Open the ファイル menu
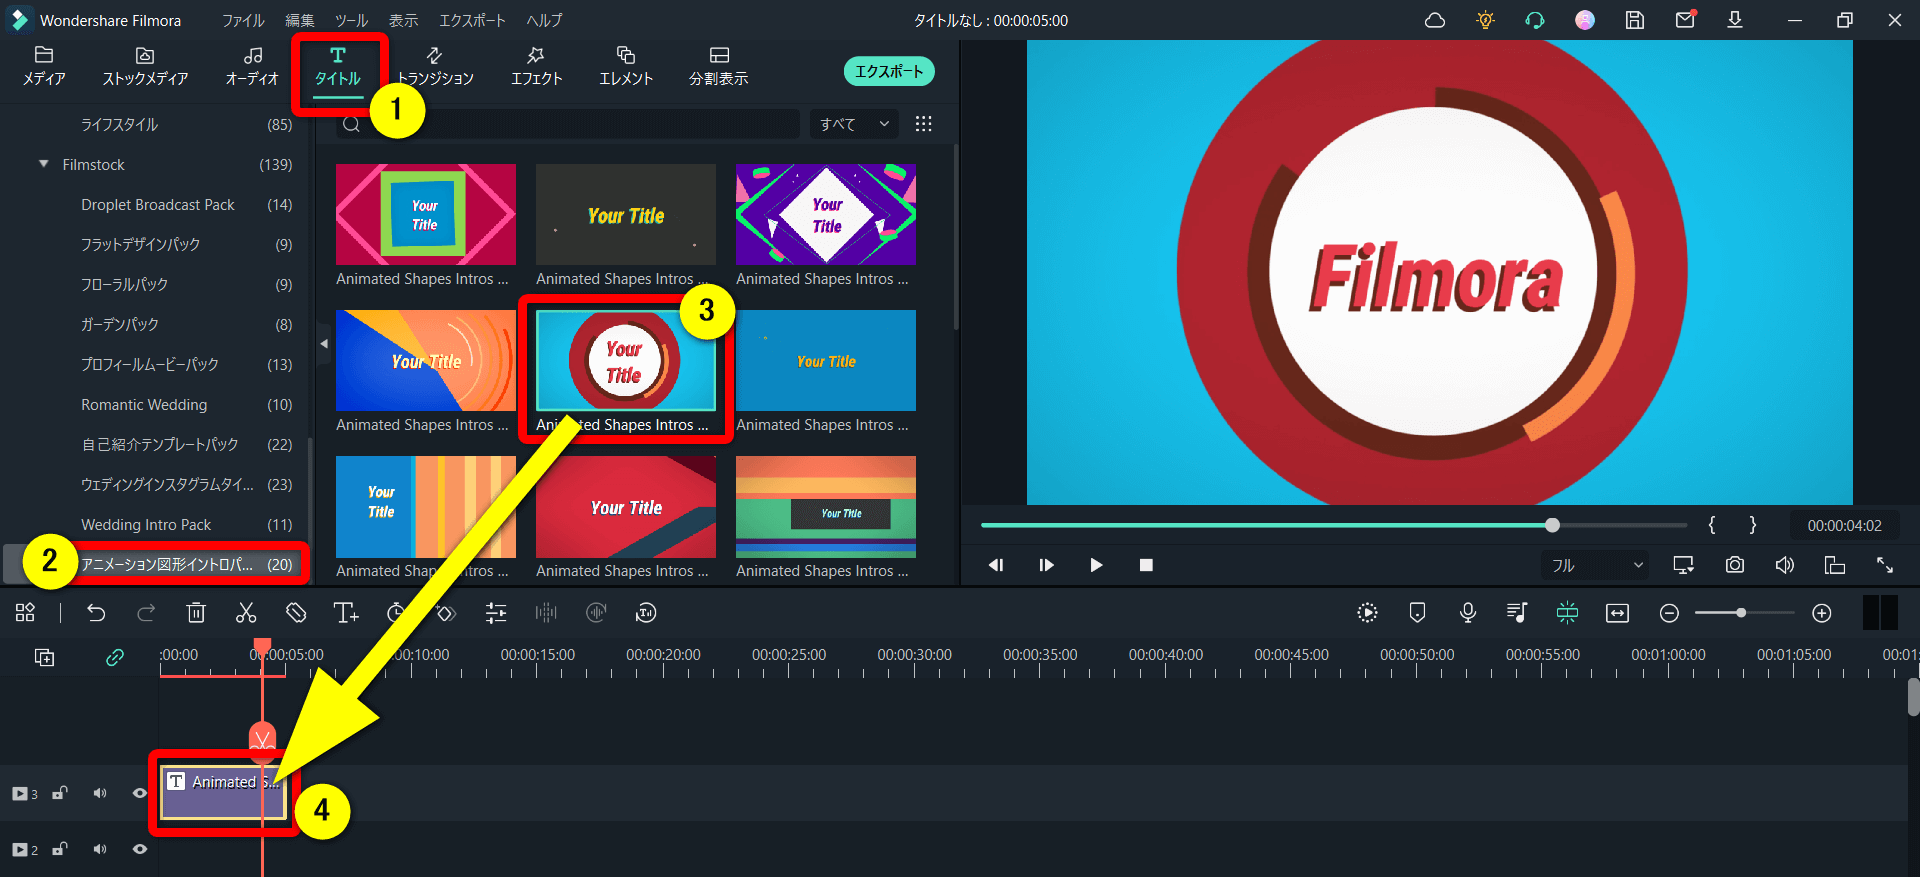 click(243, 20)
